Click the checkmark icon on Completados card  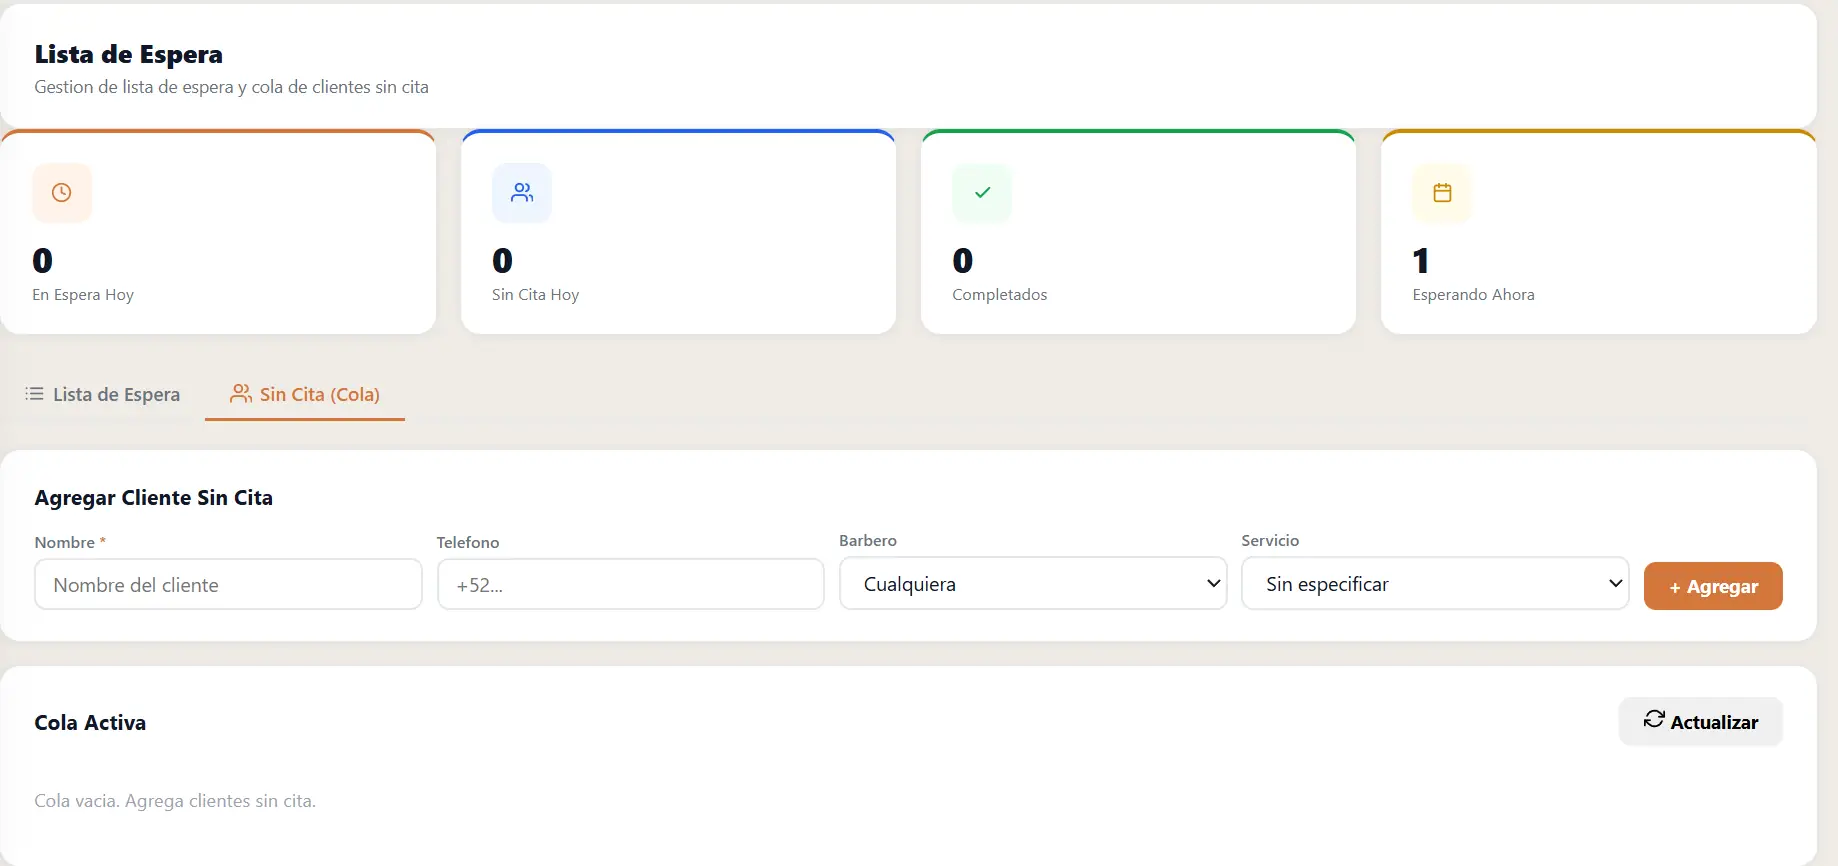[982, 193]
